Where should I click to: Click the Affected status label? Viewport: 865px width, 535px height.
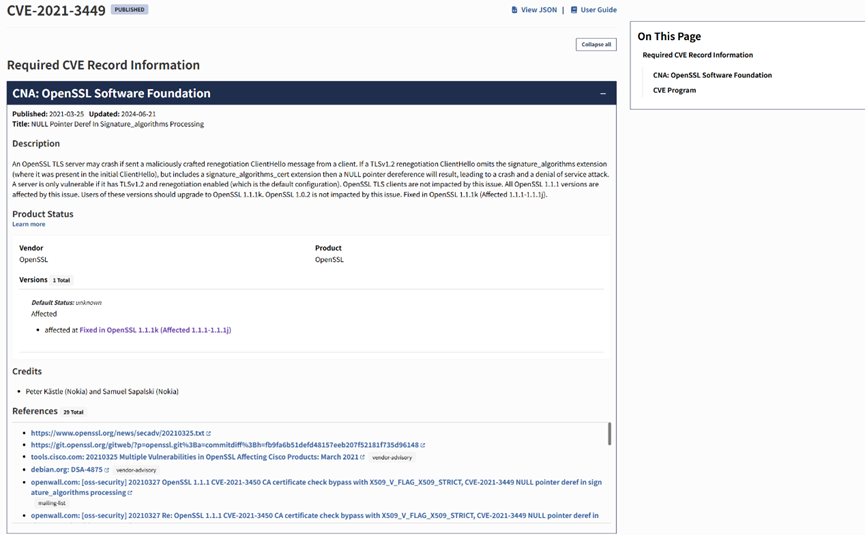pyautogui.click(x=44, y=314)
